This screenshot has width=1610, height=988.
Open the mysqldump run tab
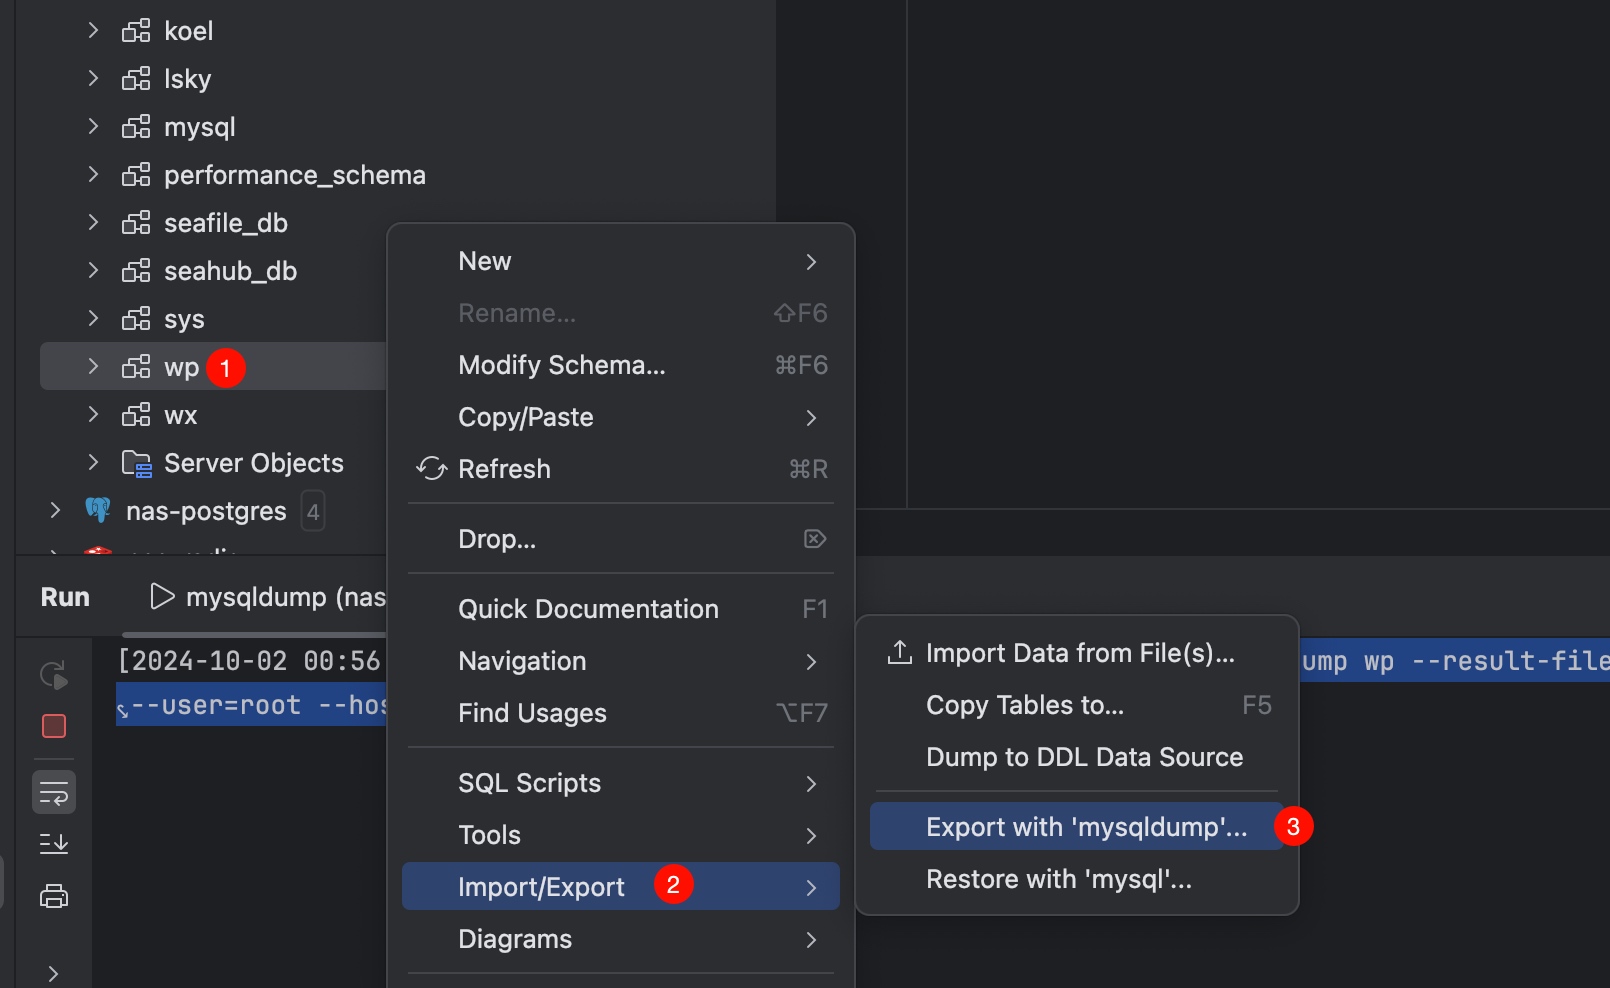[268, 597]
